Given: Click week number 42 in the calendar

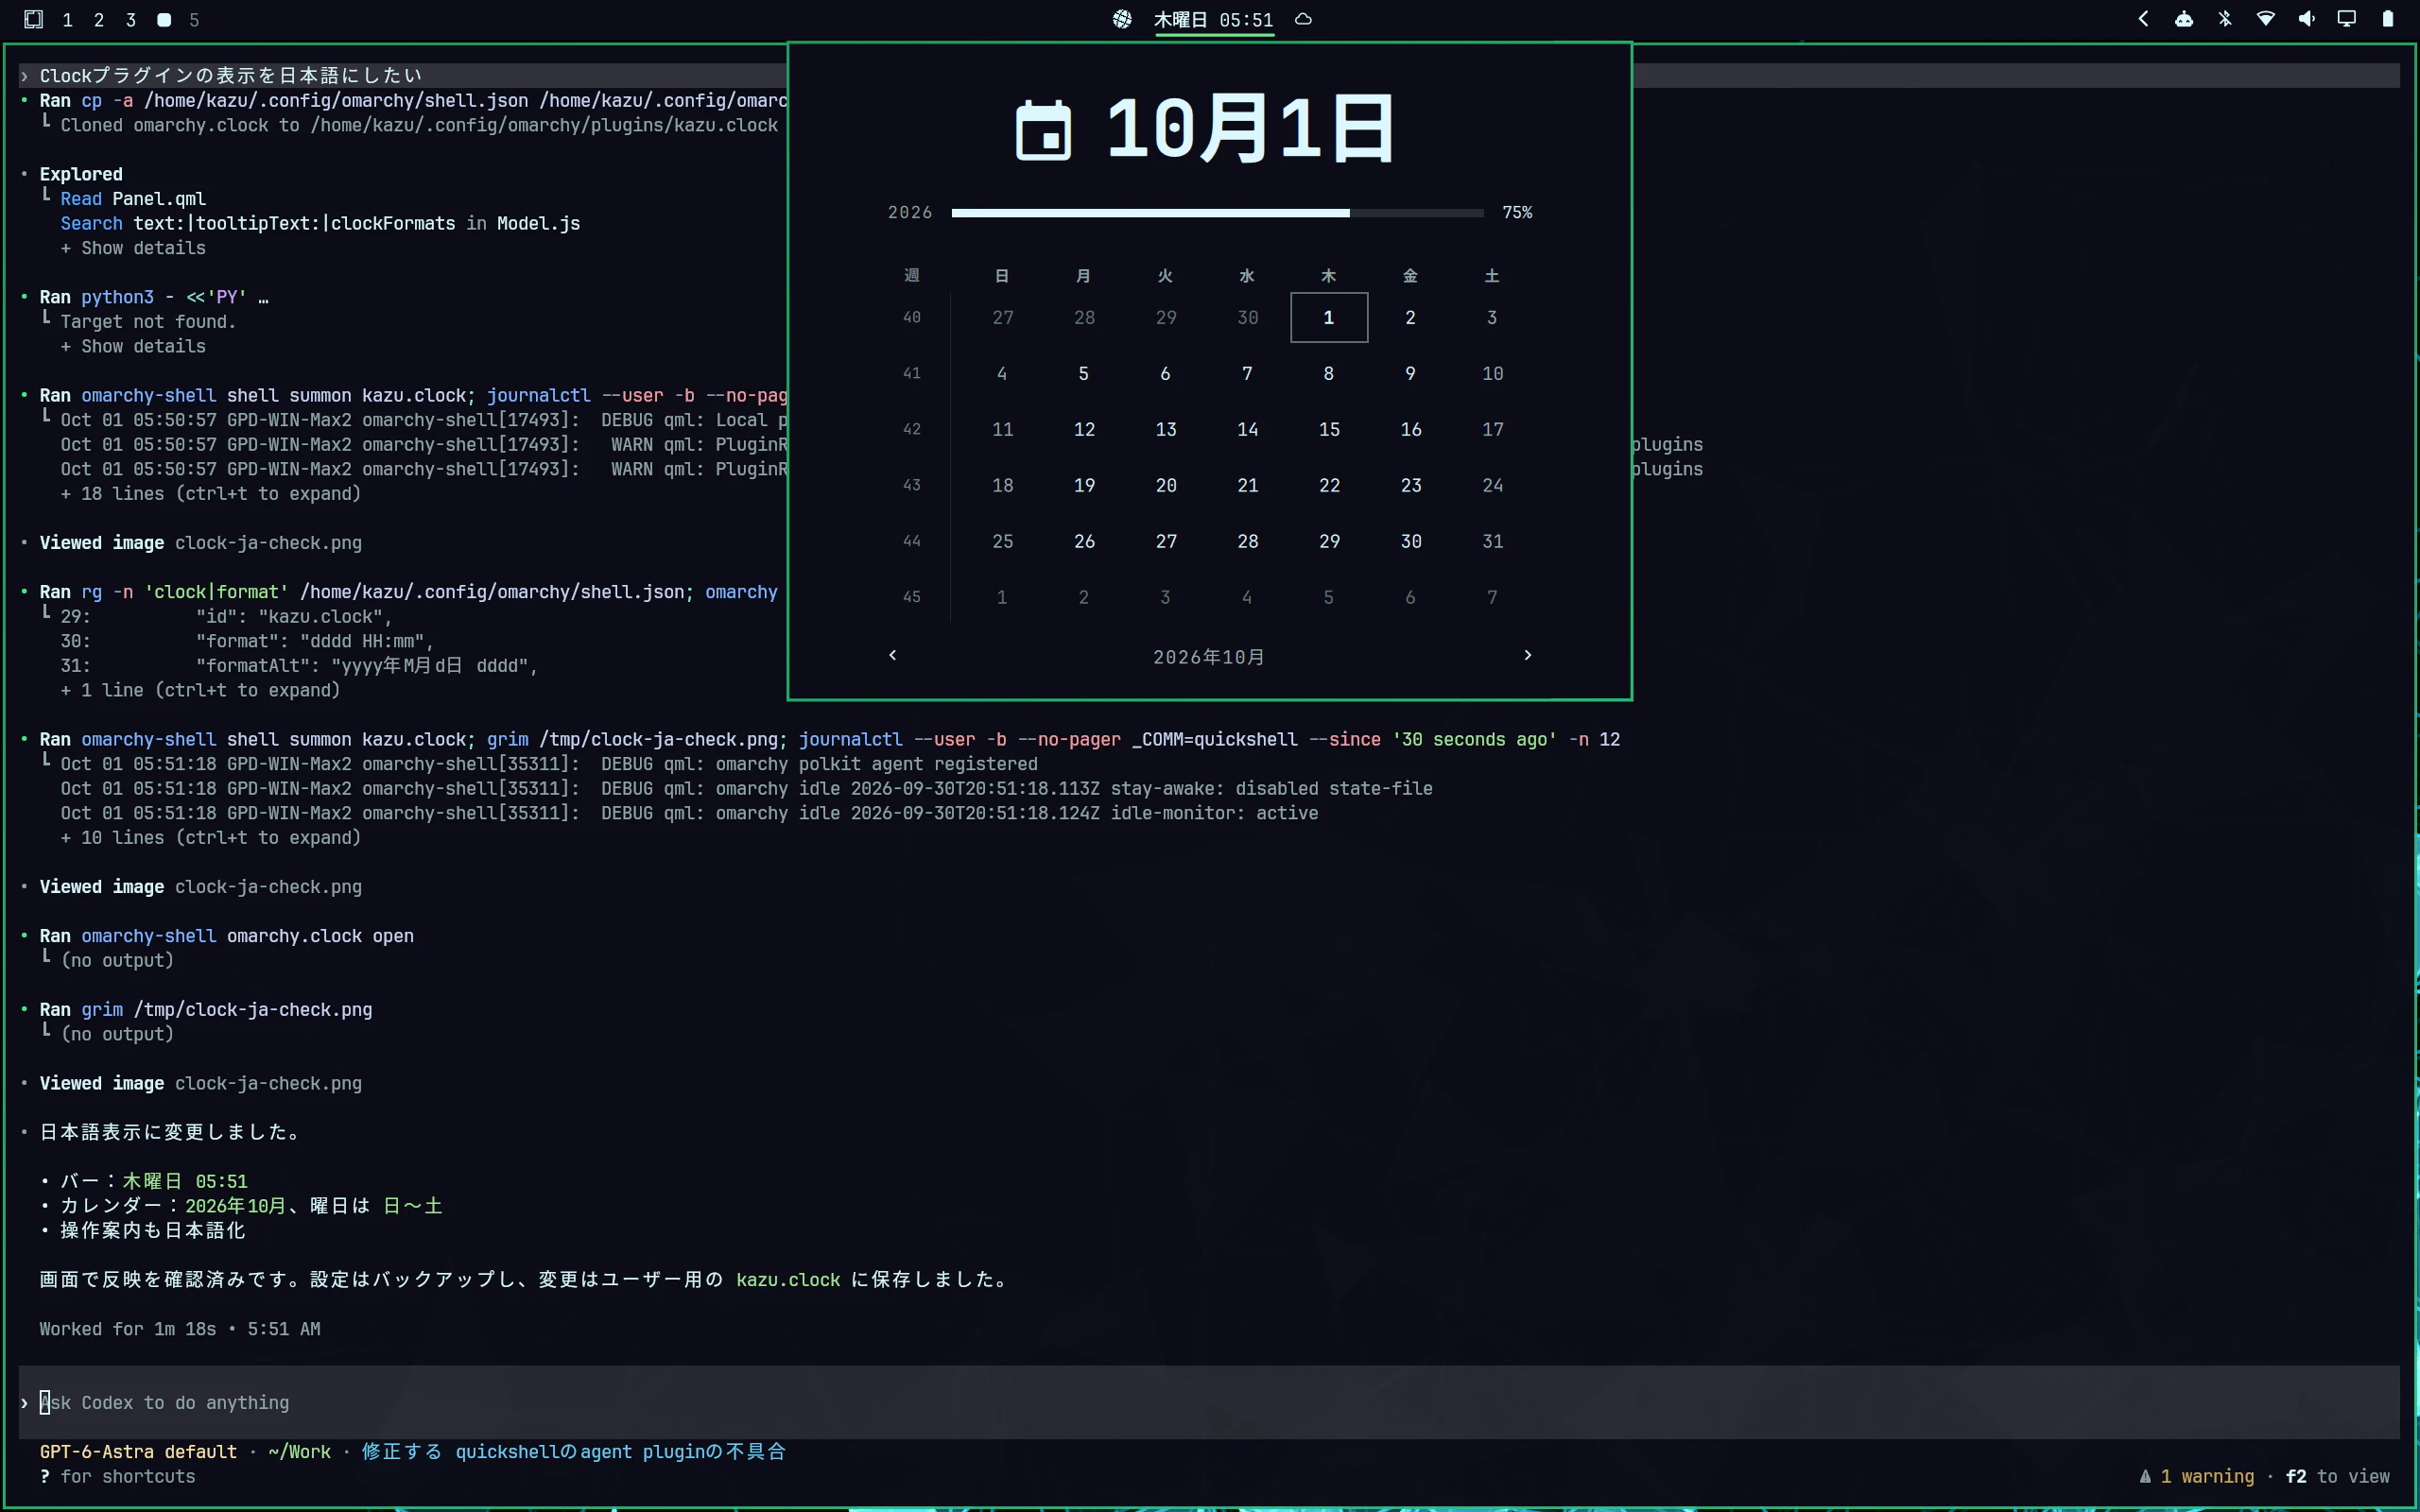Looking at the screenshot, I should (912, 429).
